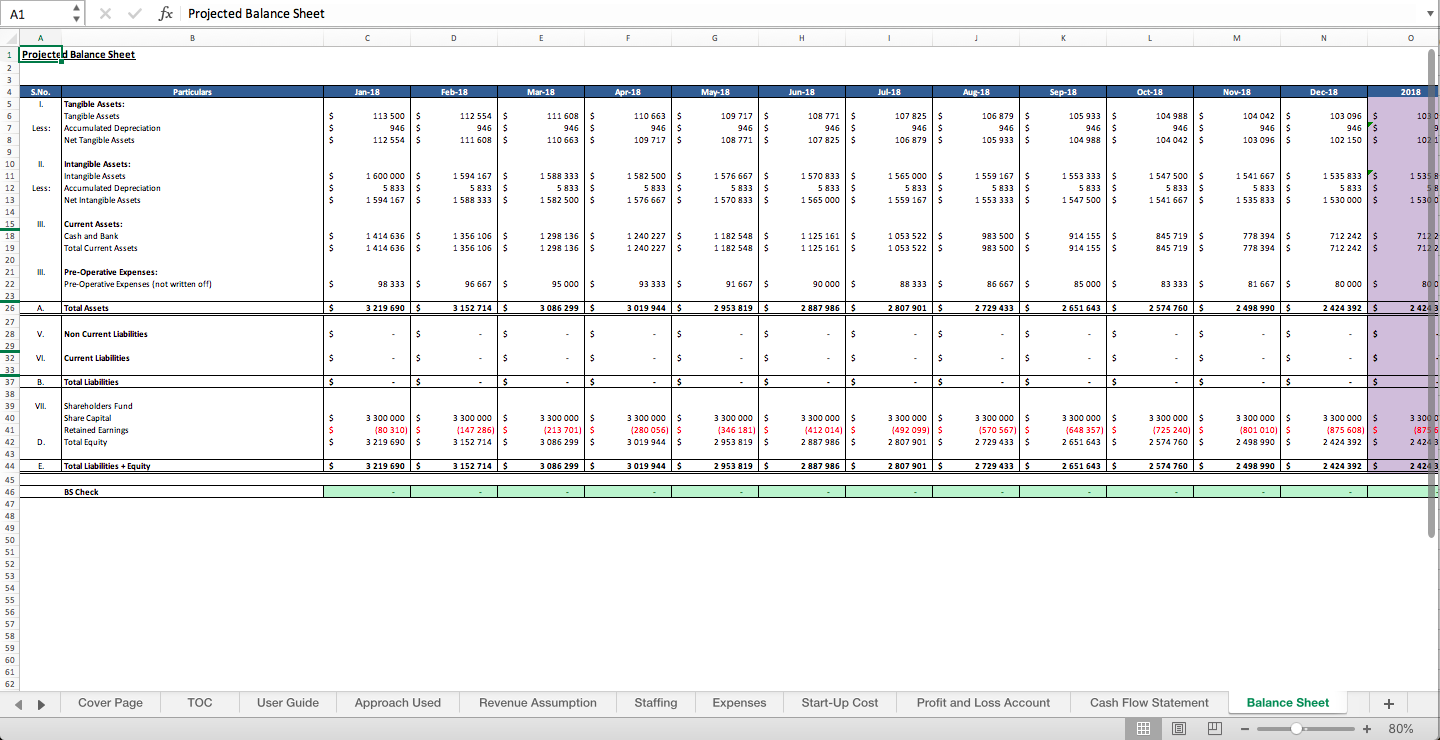1440x740 pixels.
Task: Click Feb-18 Cash and Bank 1 356 106
Action: pyautogui.click(x=454, y=236)
